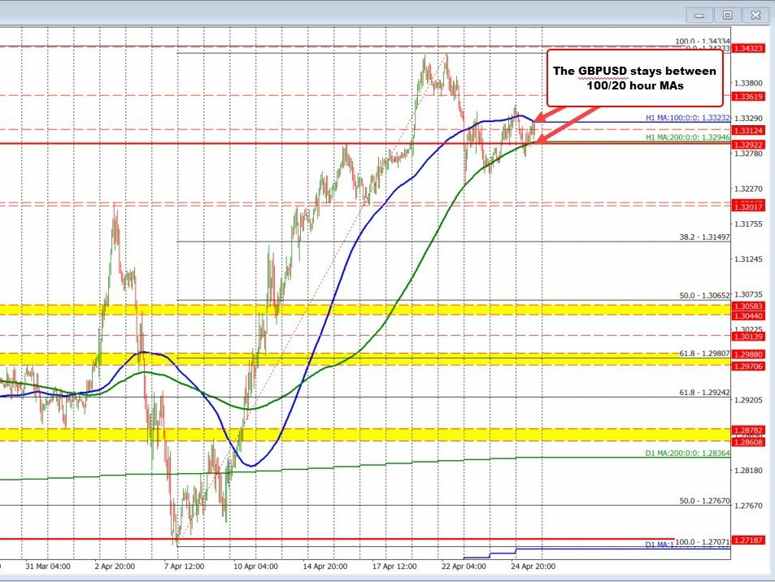Click the 100.0 - 1.34334 Fibonacci label
Viewport: 775px width, 582px height.
coord(703,42)
